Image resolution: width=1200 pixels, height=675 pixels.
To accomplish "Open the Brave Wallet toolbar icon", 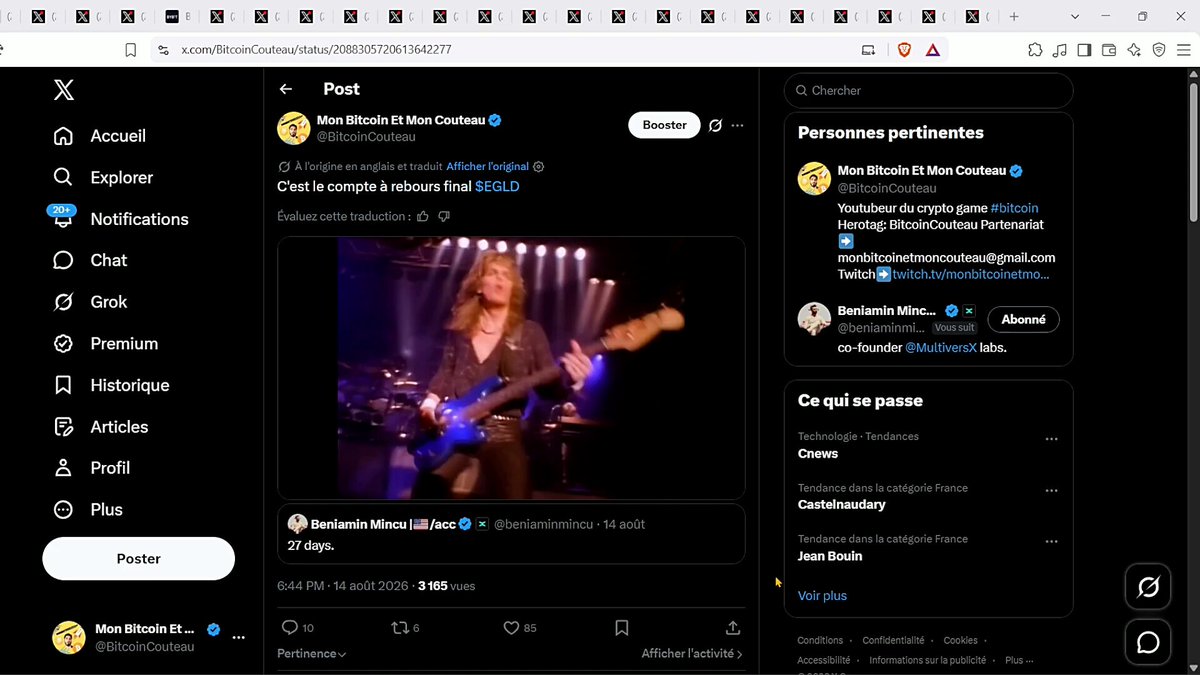I will click(1109, 49).
